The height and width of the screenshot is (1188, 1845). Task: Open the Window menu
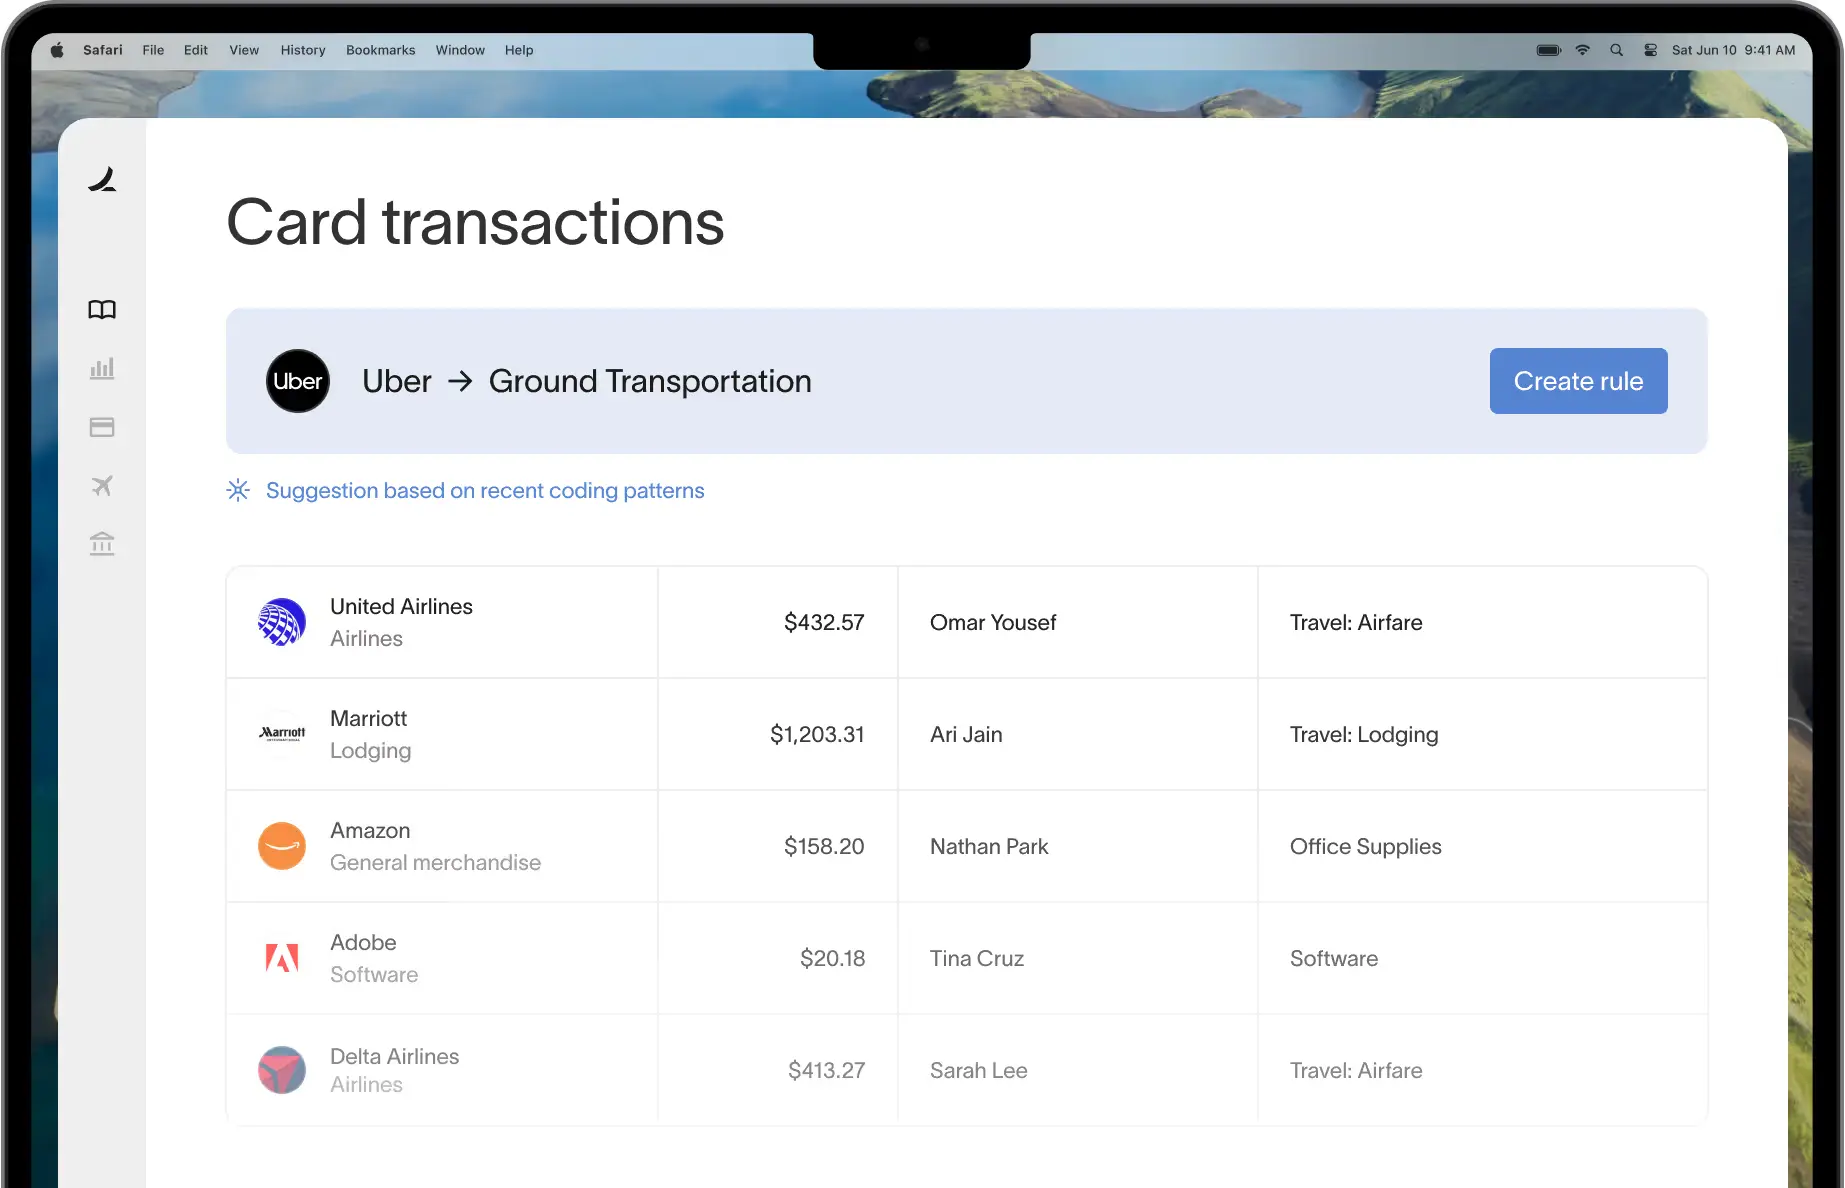[x=460, y=50]
